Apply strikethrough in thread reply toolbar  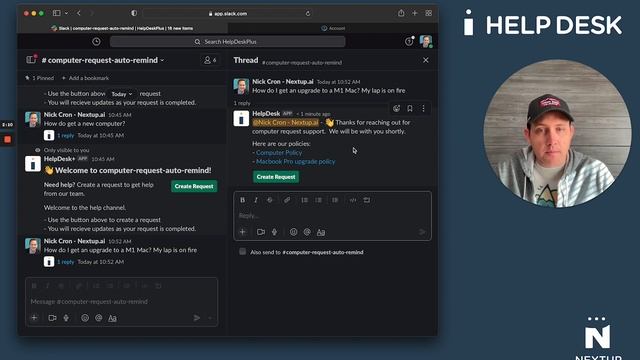270,200
